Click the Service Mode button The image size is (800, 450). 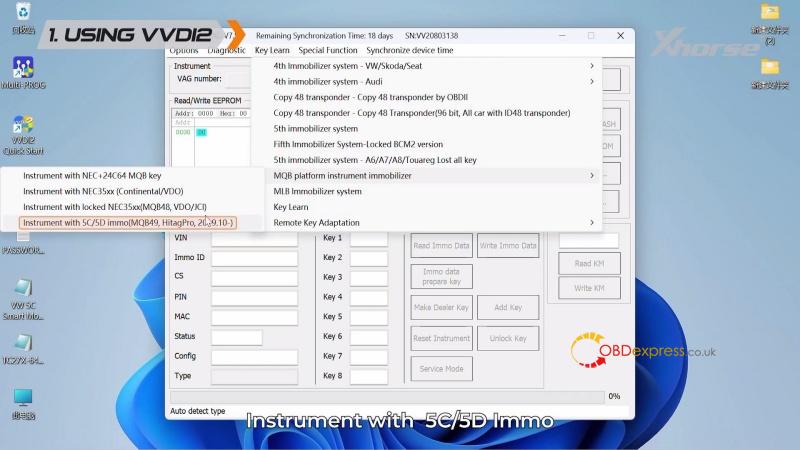[441, 369]
